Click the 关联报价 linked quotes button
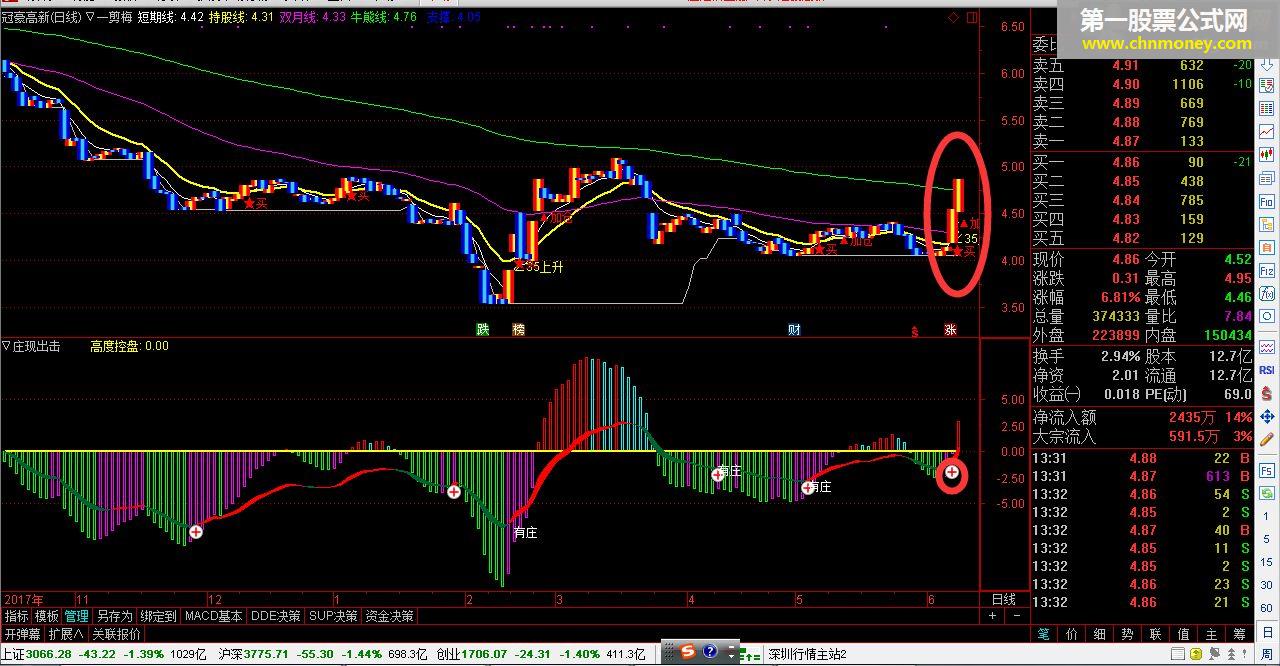 pos(116,633)
